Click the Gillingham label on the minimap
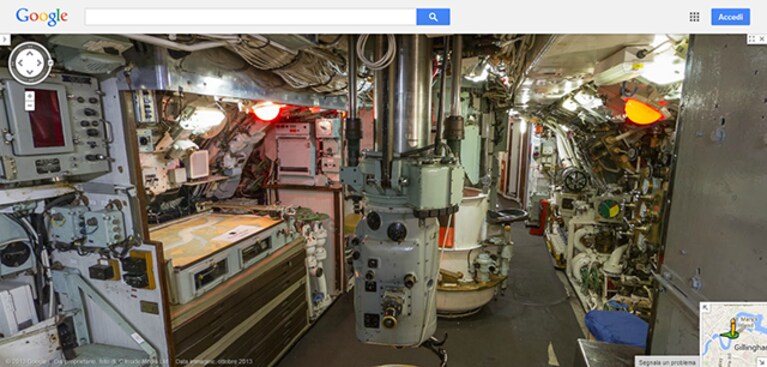Viewport: 767px width, 367px height. pos(750,346)
